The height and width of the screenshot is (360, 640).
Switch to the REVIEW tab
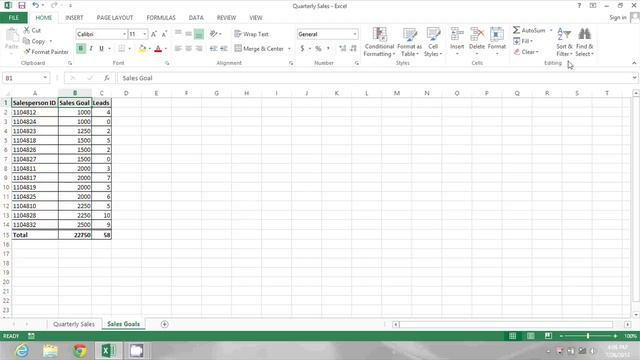[x=226, y=18]
